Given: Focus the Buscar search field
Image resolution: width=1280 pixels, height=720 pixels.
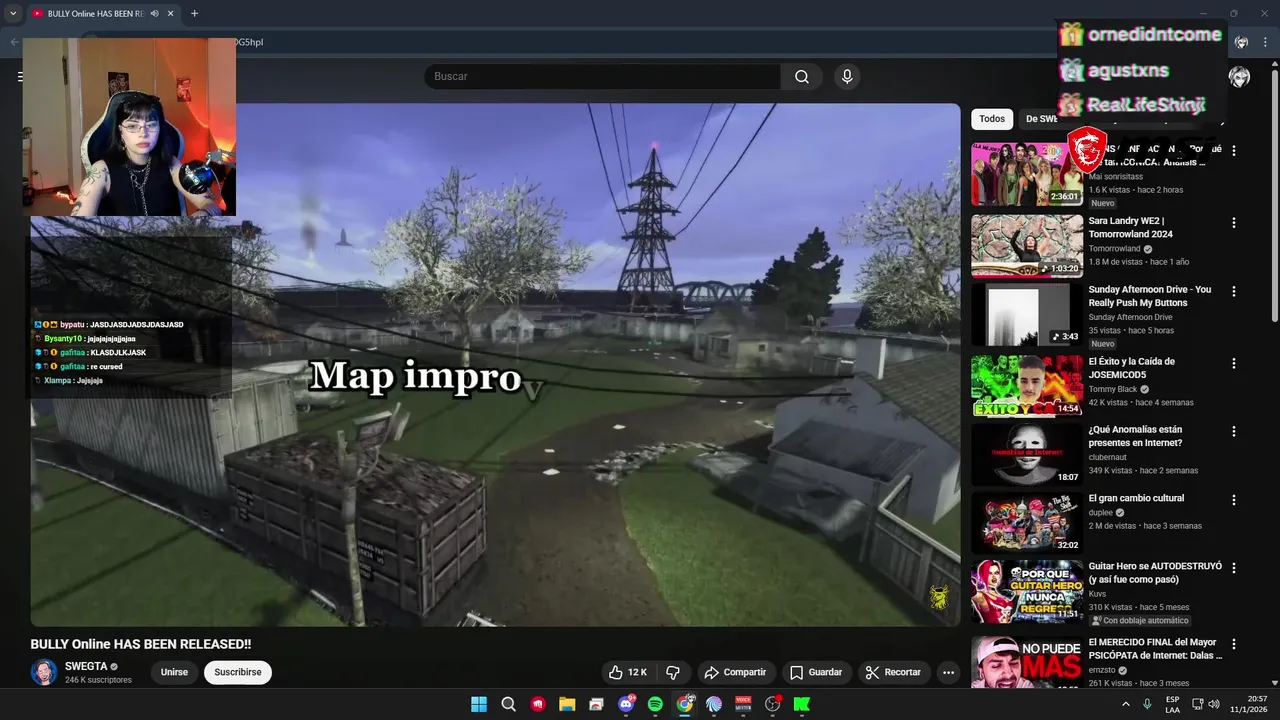Looking at the screenshot, I should (602, 77).
